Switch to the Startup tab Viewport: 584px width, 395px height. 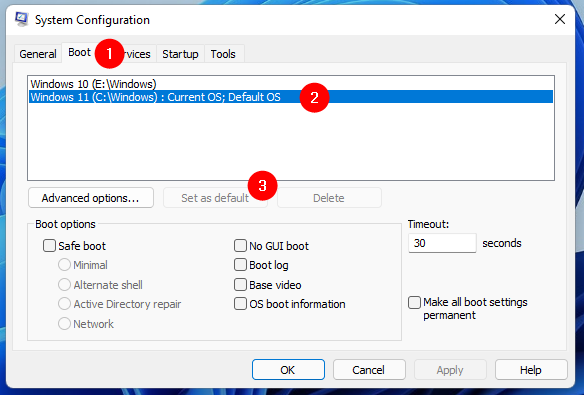click(180, 54)
